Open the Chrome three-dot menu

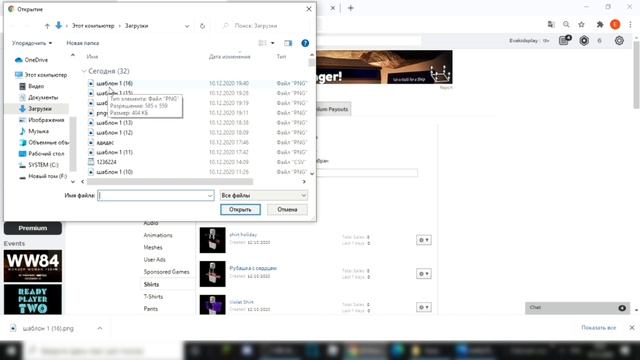tap(630, 24)
